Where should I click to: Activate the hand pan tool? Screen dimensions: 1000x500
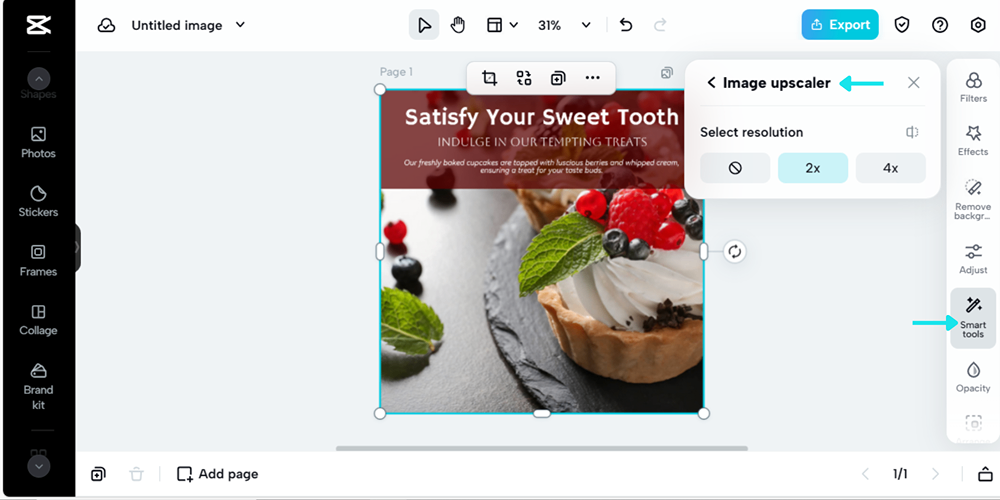(x=457, y=25)
